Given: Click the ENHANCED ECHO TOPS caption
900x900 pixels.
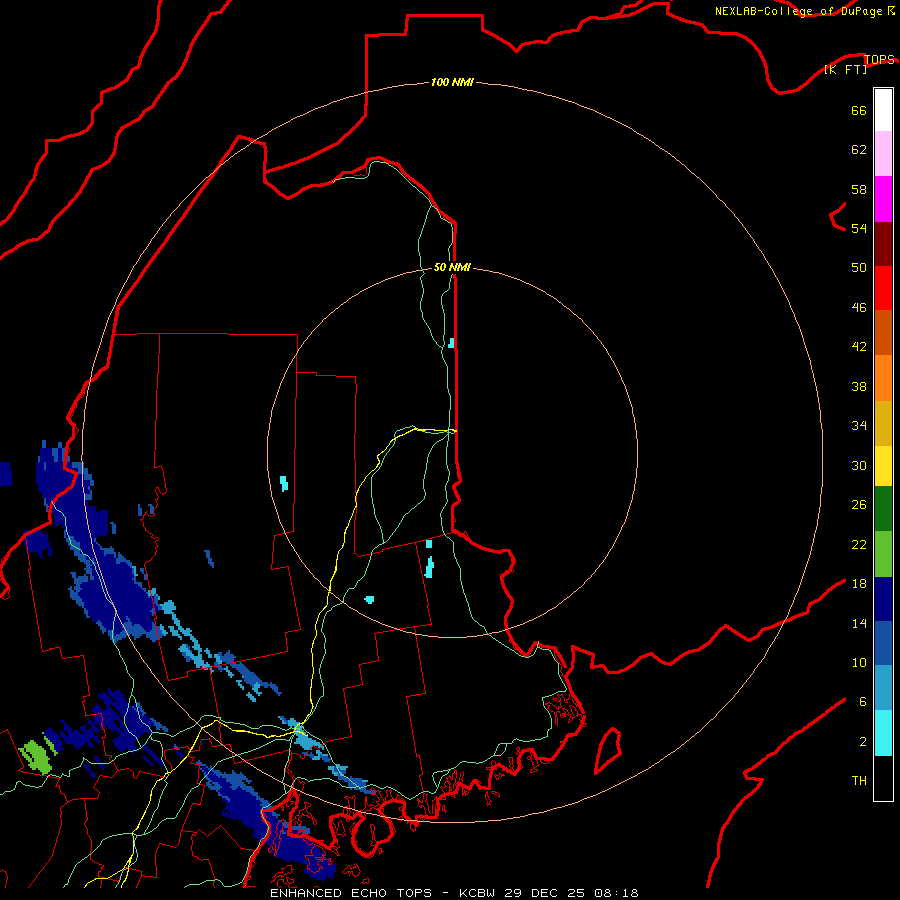Looking at the screenshot, I should click(351, 893).
